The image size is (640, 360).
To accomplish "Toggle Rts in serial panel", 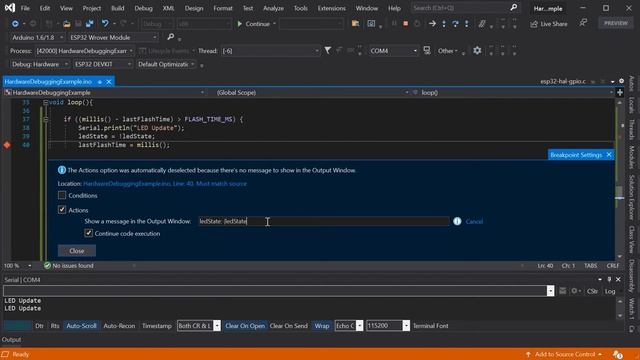I will click(55, 326).
